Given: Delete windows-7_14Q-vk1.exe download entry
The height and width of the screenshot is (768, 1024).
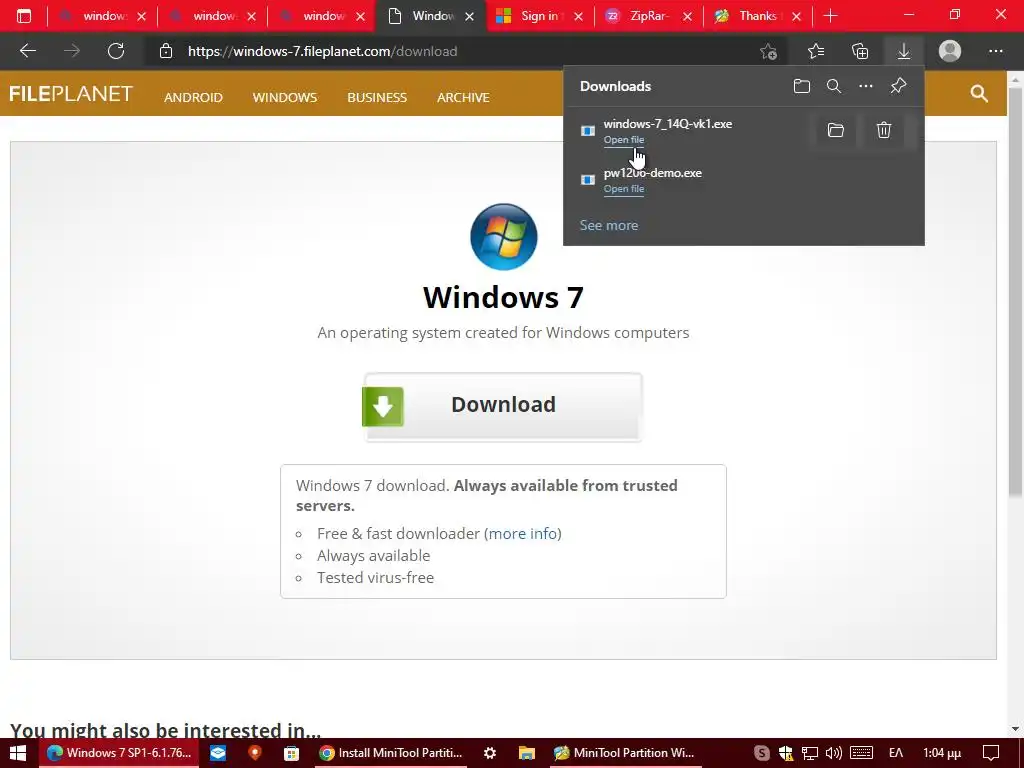Looking at the screenshot, I should point(884,130).
